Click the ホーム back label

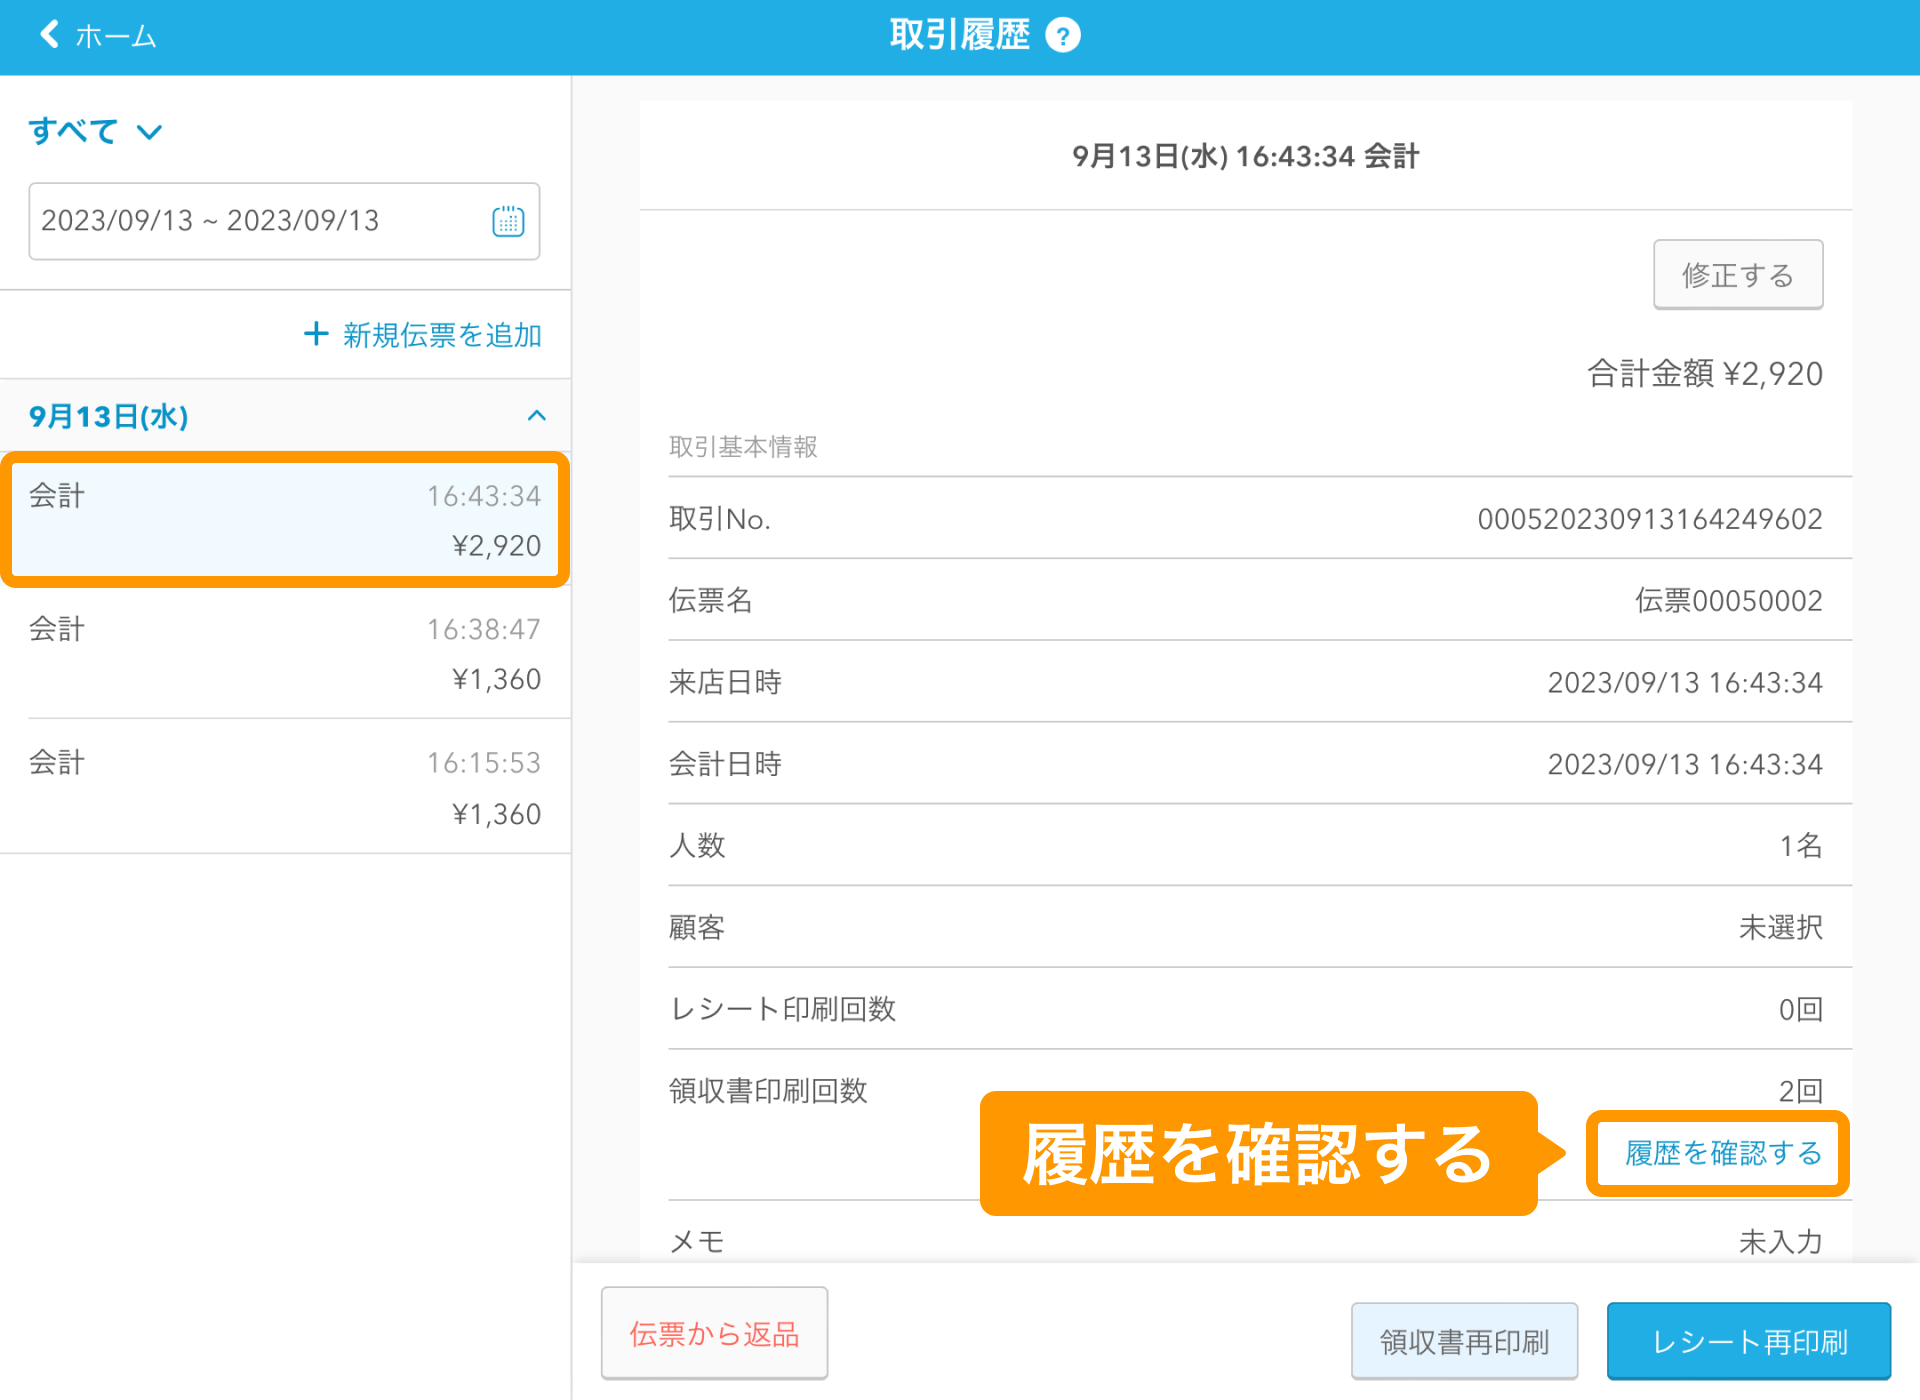point(116,37)
